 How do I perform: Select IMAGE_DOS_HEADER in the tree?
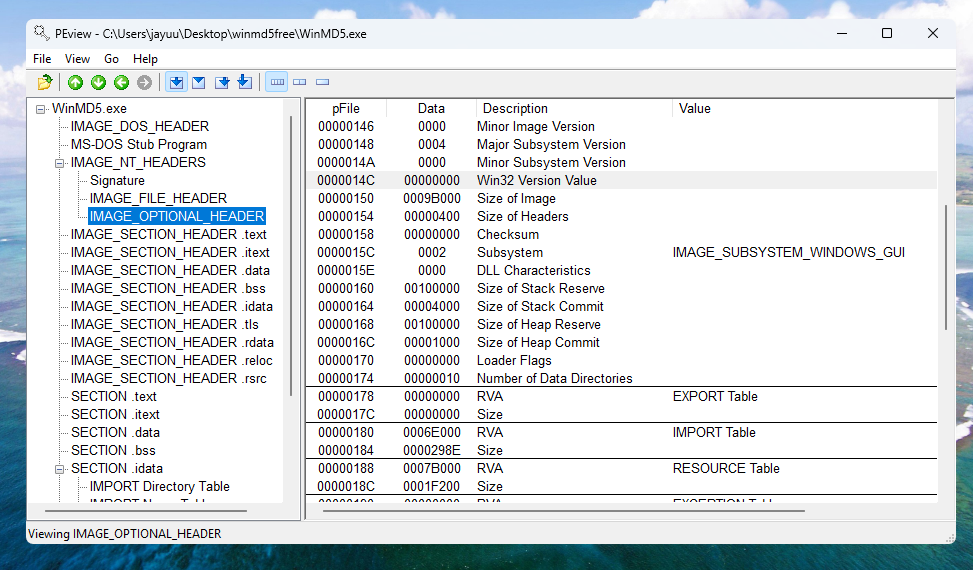click(x=140, y=127)
